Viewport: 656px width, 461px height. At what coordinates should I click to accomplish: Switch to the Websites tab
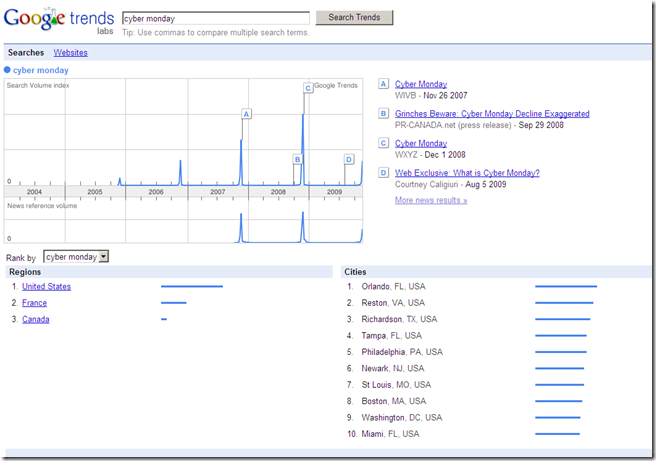[x=70, y=53]
